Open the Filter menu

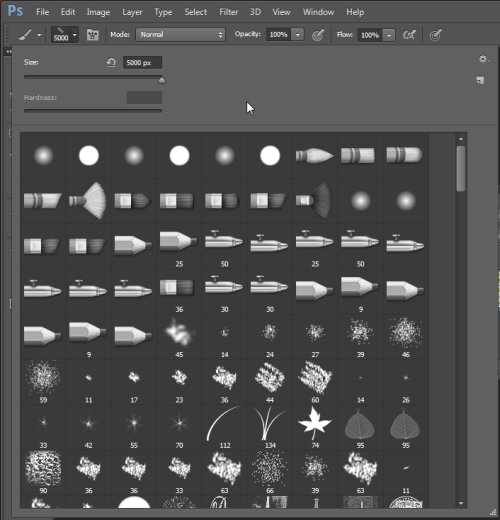228,12
